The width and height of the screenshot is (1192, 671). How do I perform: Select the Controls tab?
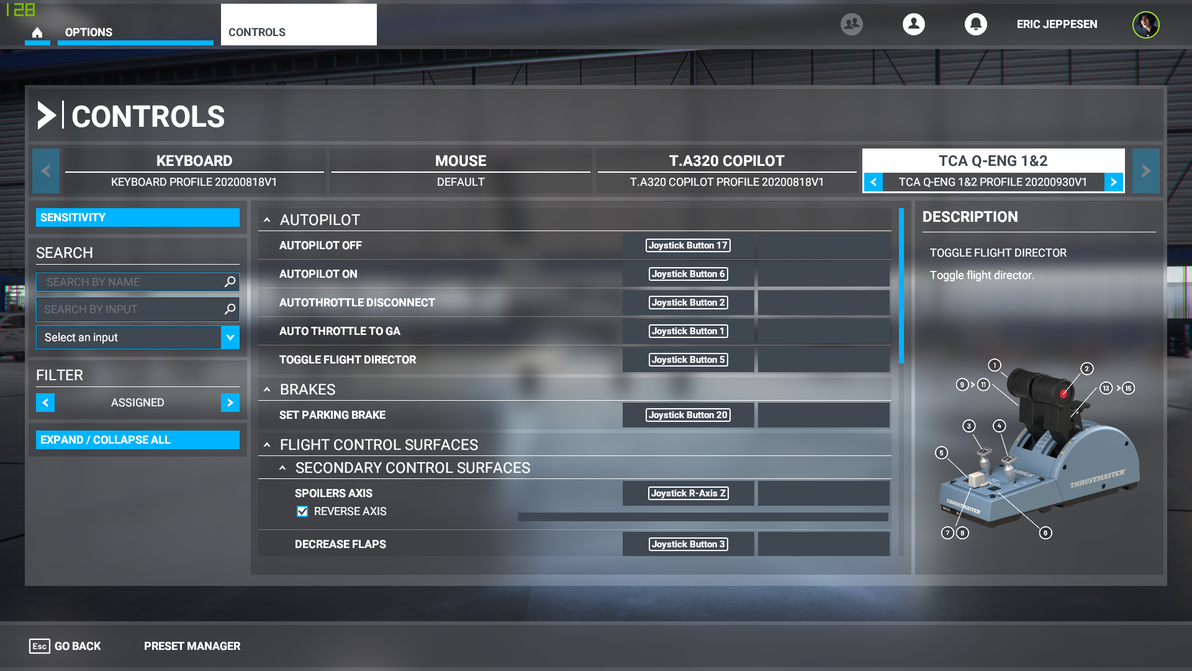[x=298, y=25]
